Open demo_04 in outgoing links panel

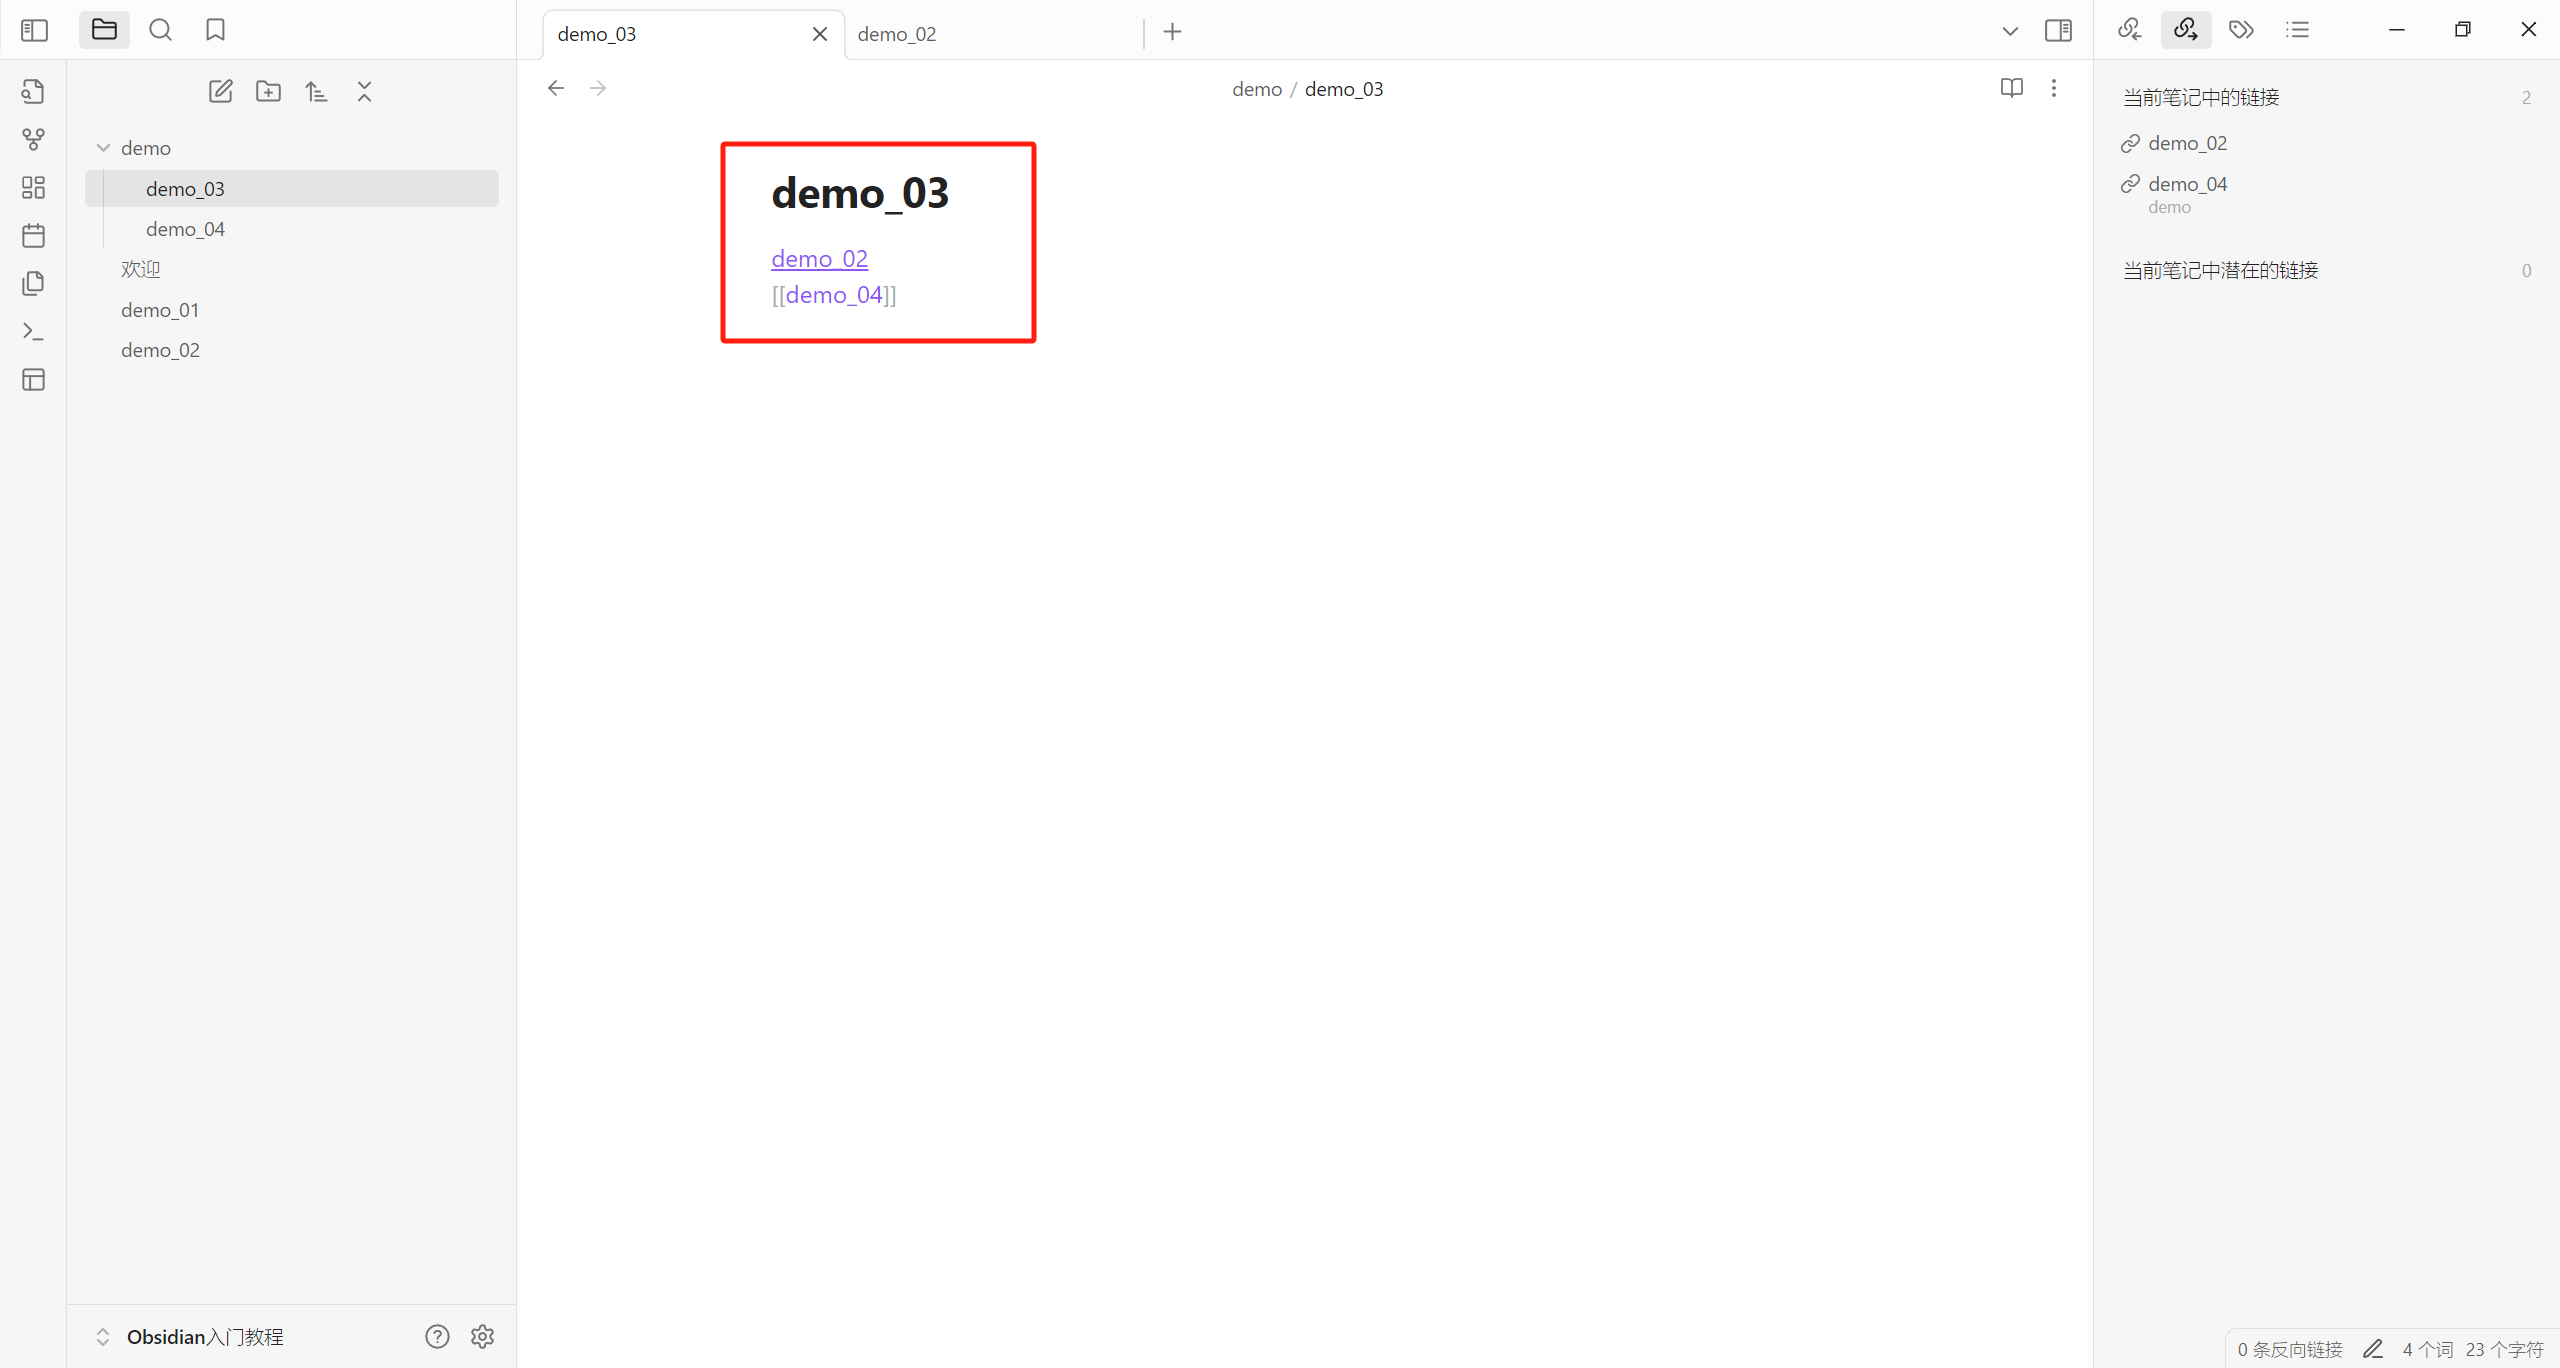tap(2187, 184)
